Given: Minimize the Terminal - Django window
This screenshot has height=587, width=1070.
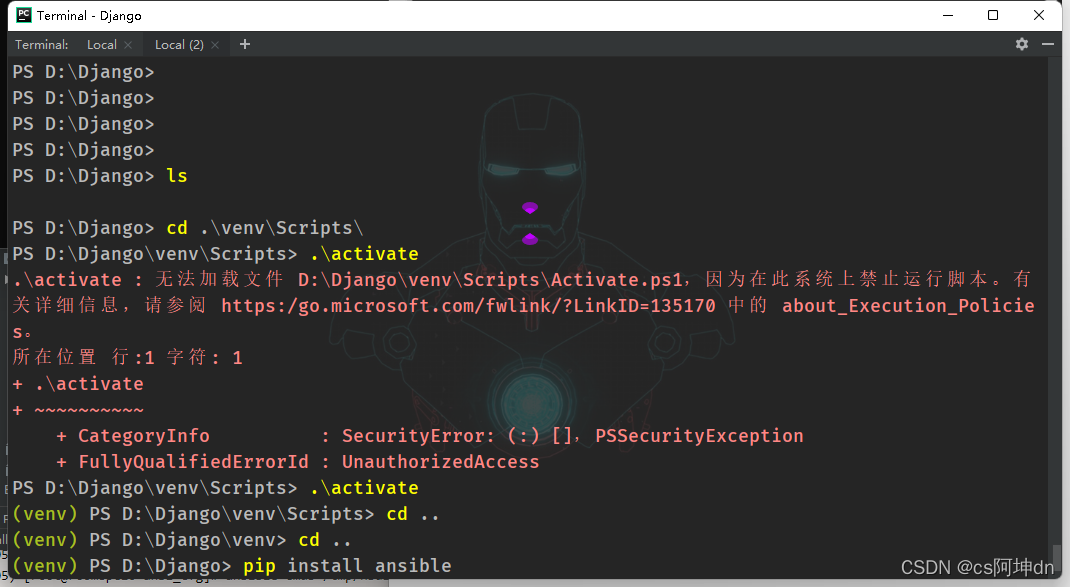Looking at the screenshot, I should tap(948, 15).
